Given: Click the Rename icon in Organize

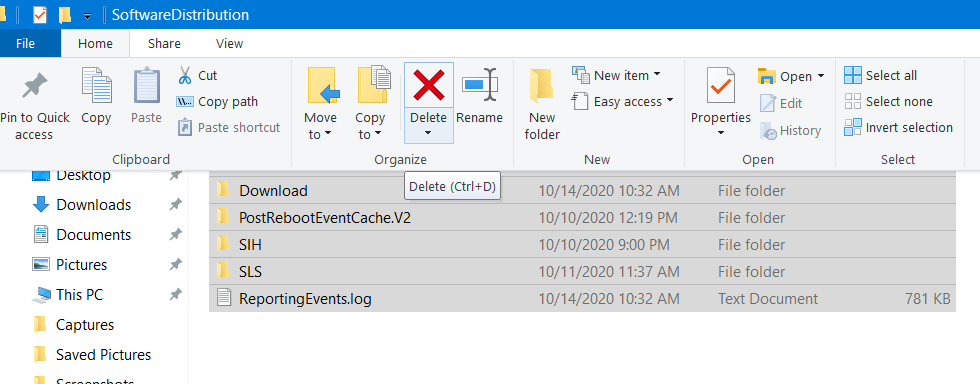Looking at the screenshot, I should coord(480,84).
